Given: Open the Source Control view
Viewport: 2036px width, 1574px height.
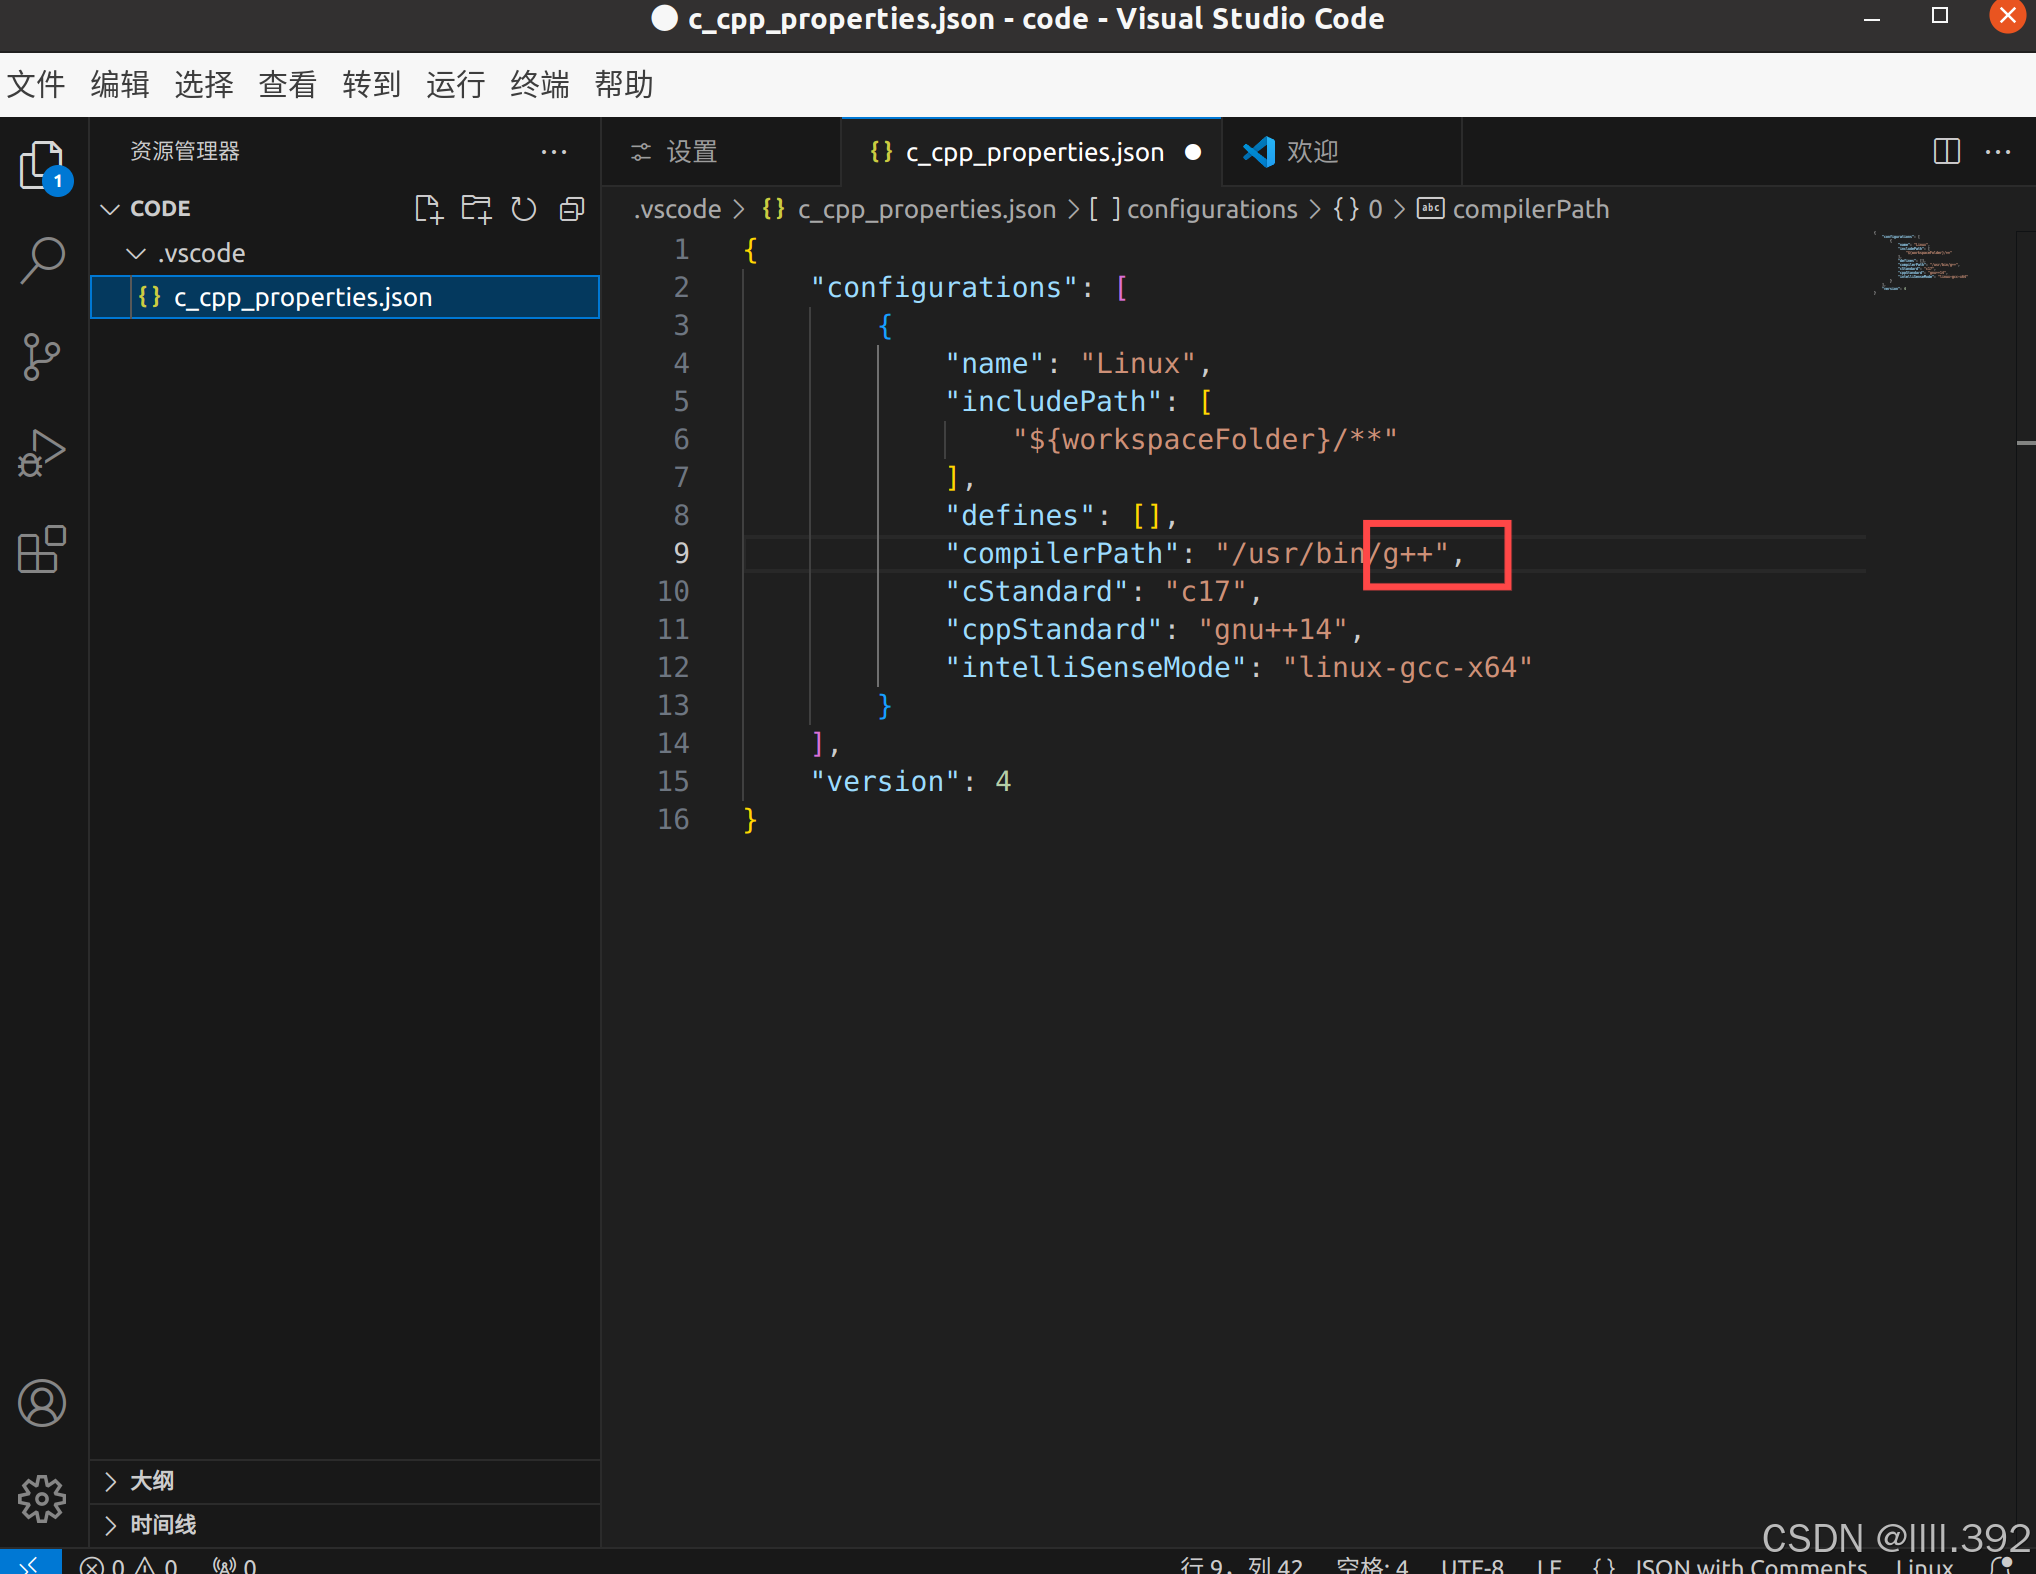Looking at the screenshot, I should click(42, 357).
